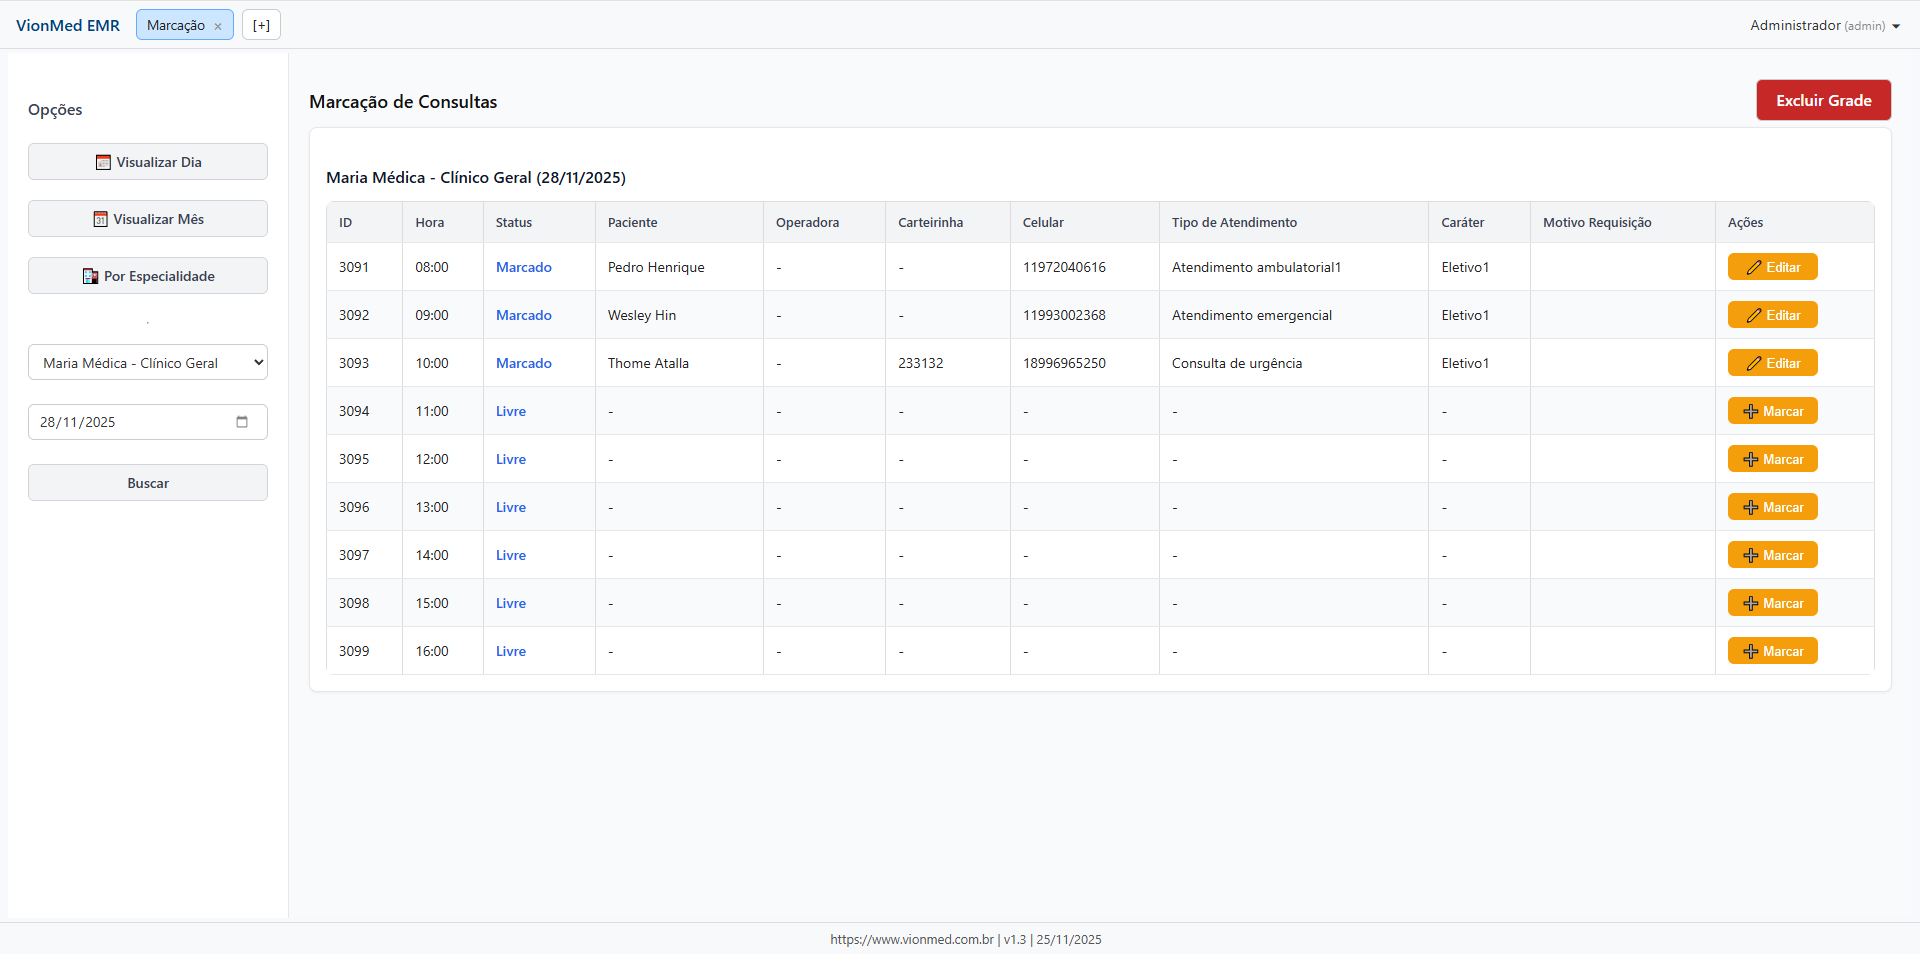Screen dimensions: 1920x954
Task: Edit Thome Atalla's 10:00 appointment
Action: coord(1772,363)
